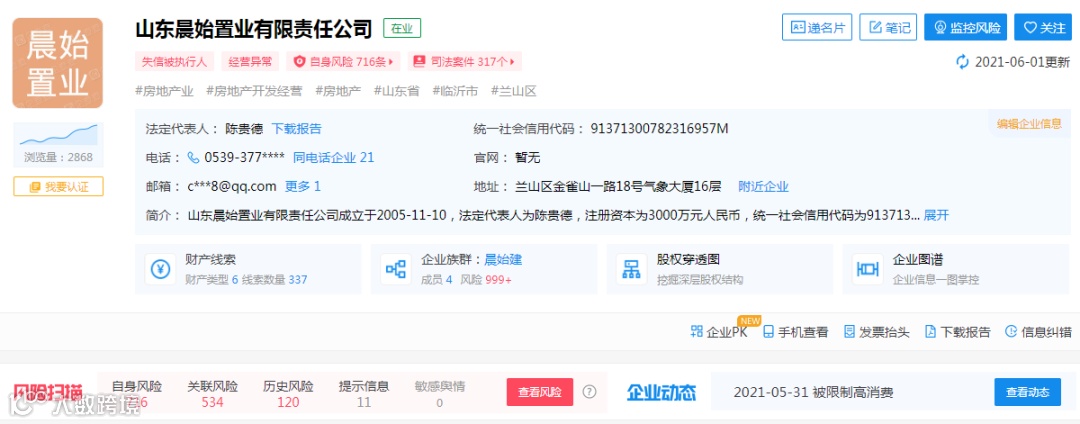Select the #临沂市 hashtag
1080x424 pixels.
(x=455, y=91)
